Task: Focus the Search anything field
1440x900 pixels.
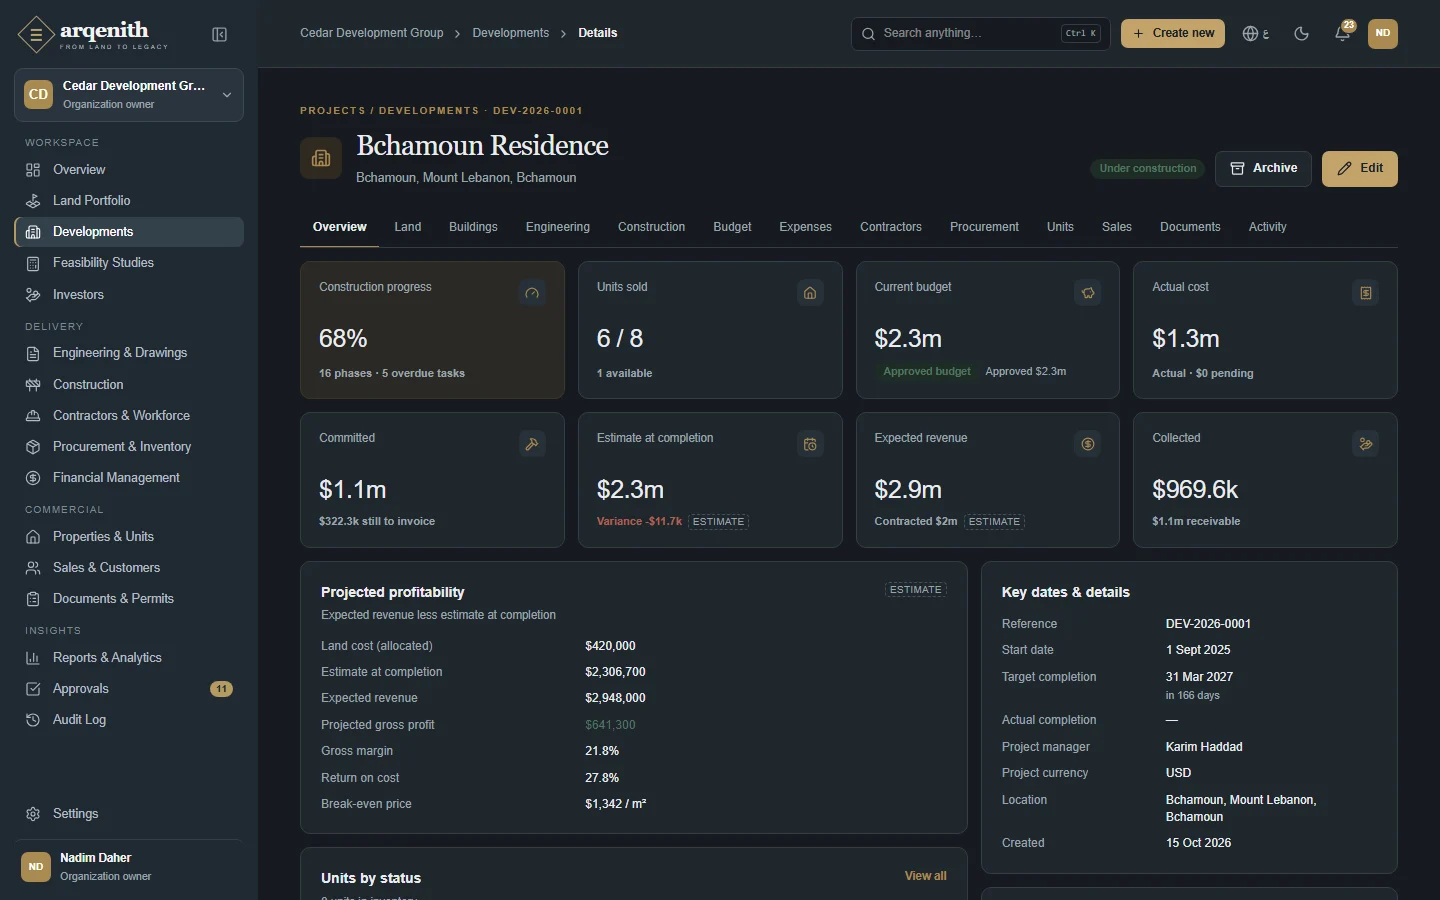Action: (x=980, y=33)
